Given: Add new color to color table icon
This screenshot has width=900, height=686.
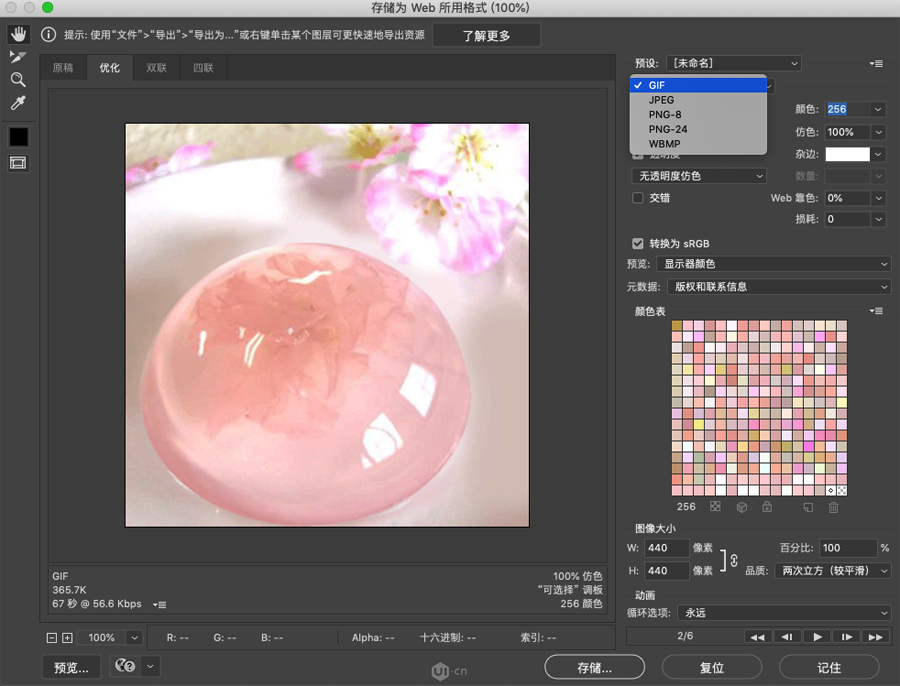Looking at the screenshot, I should [808, 507].
